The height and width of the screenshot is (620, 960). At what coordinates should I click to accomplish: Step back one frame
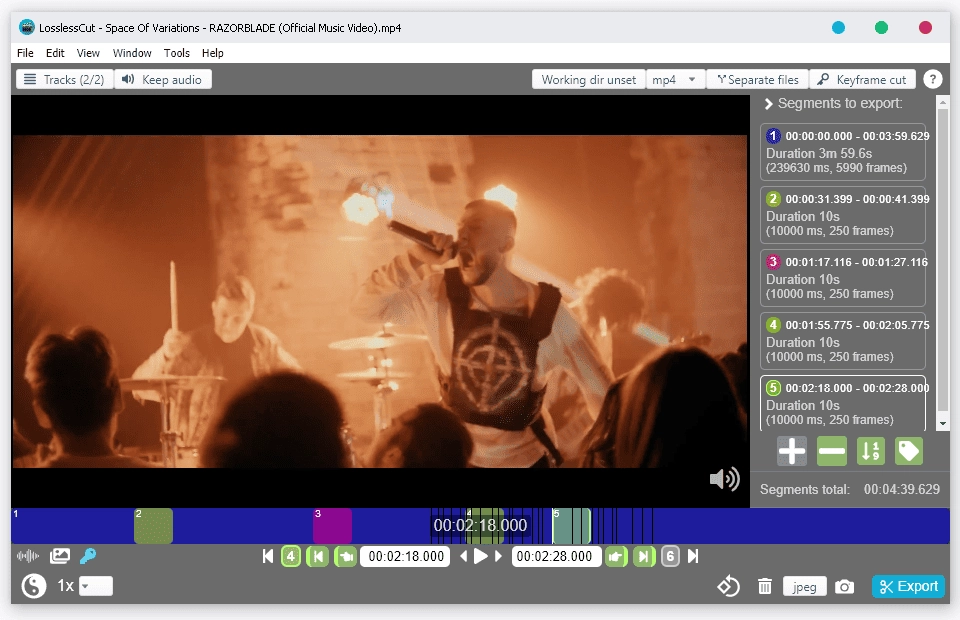tap(463, 556)
